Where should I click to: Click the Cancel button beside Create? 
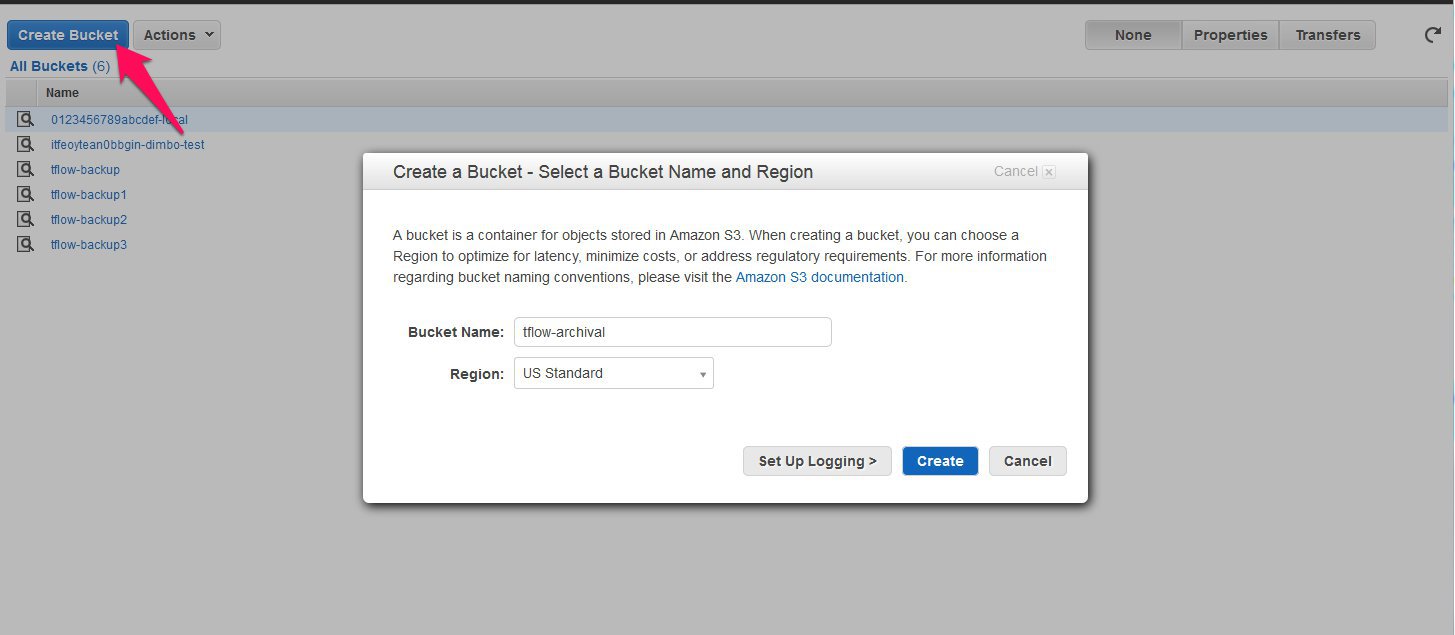tap(1028, 461)
